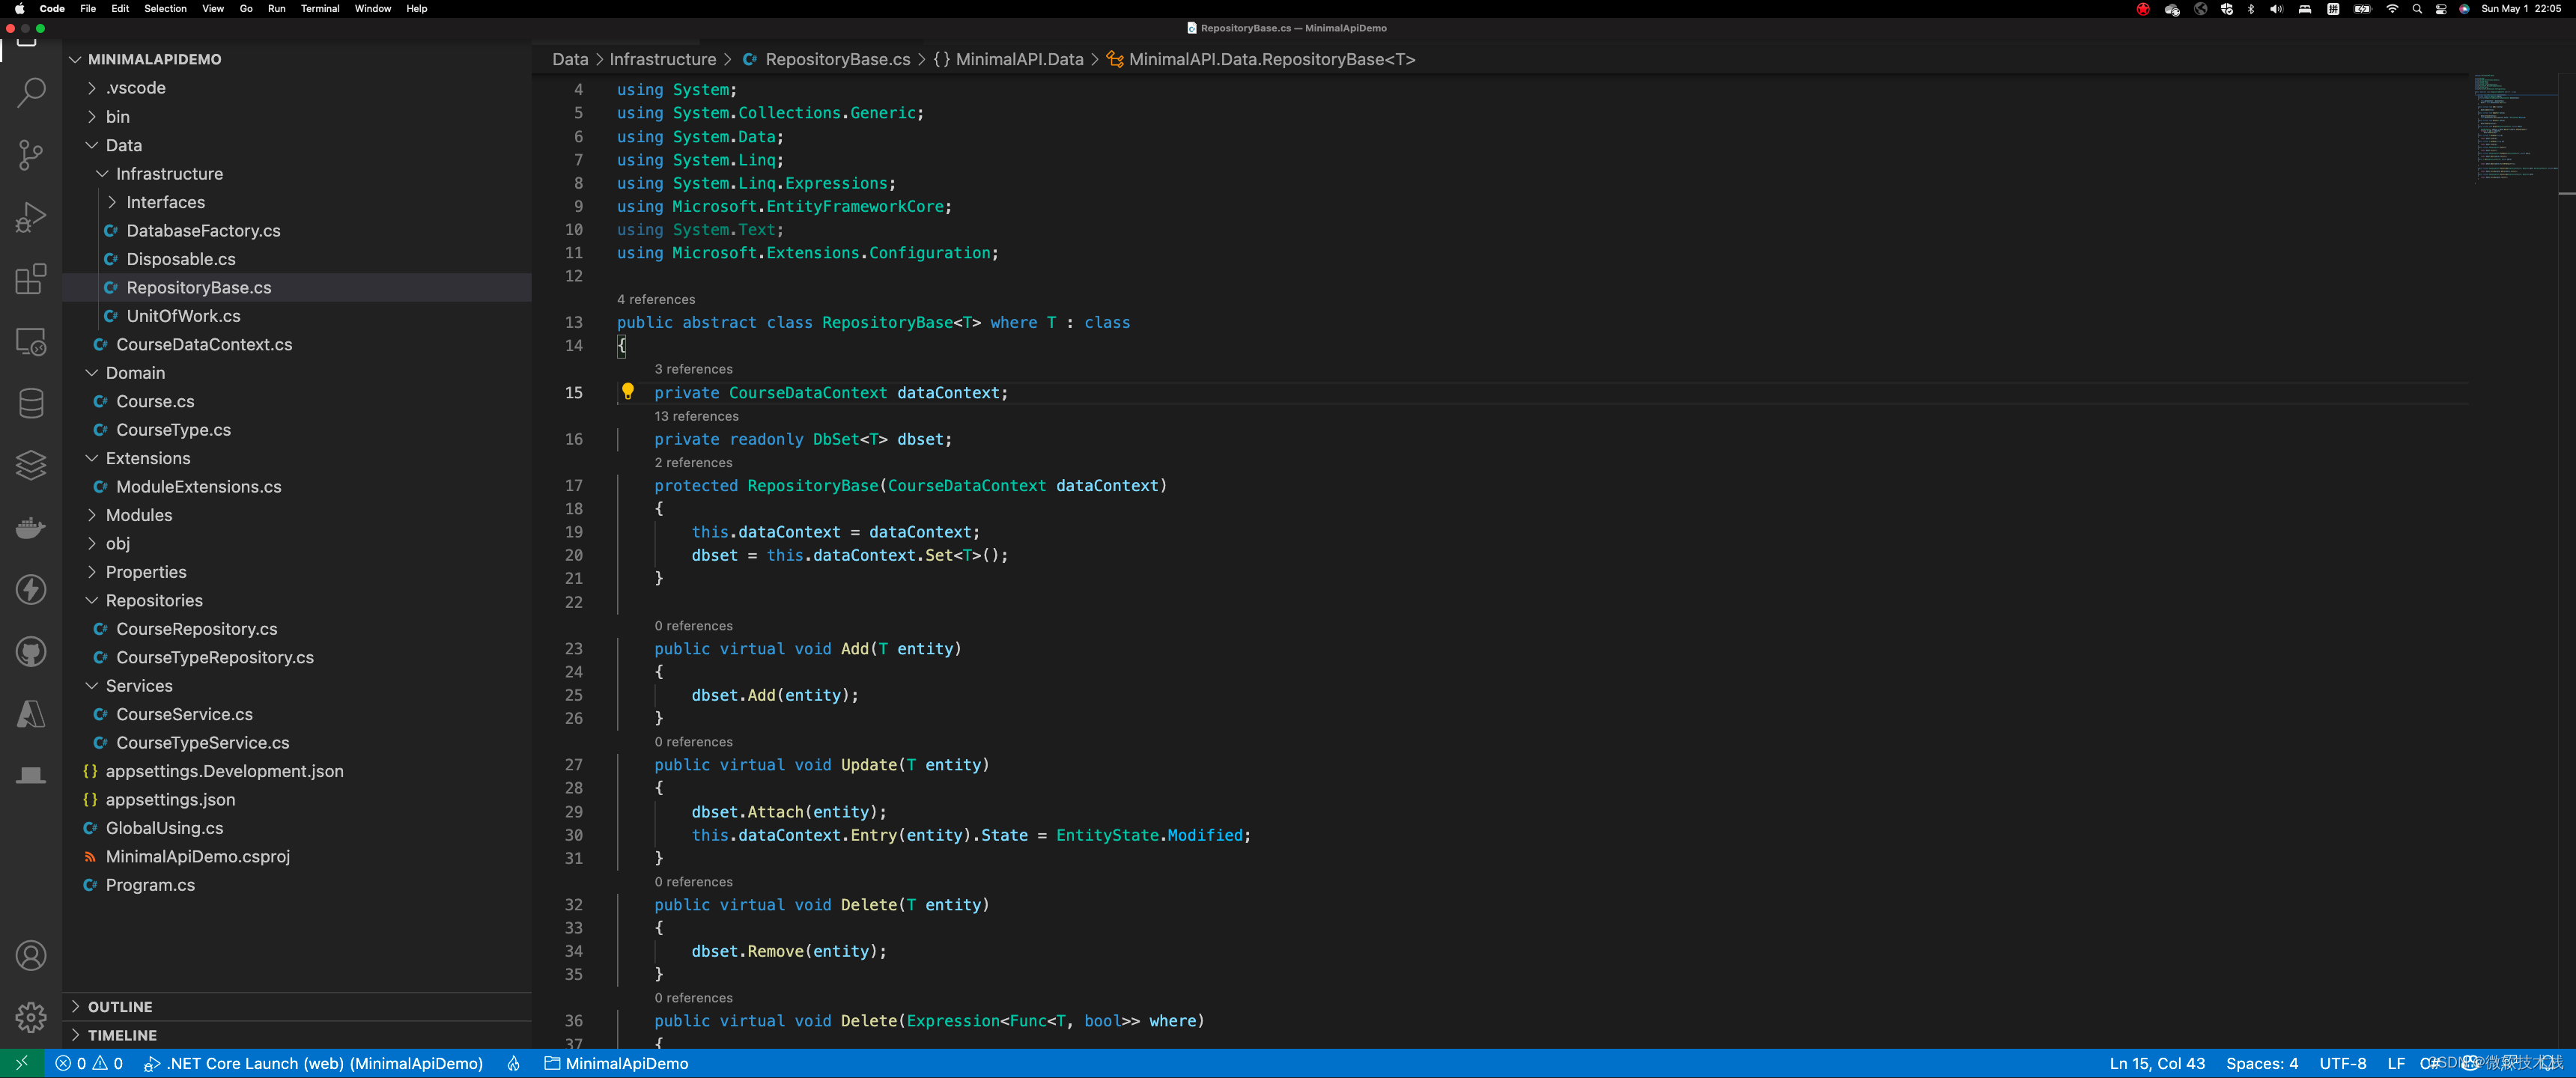Open the GitHub view icon
This screenshot has width=2576, height=1078.
point(31,652)
